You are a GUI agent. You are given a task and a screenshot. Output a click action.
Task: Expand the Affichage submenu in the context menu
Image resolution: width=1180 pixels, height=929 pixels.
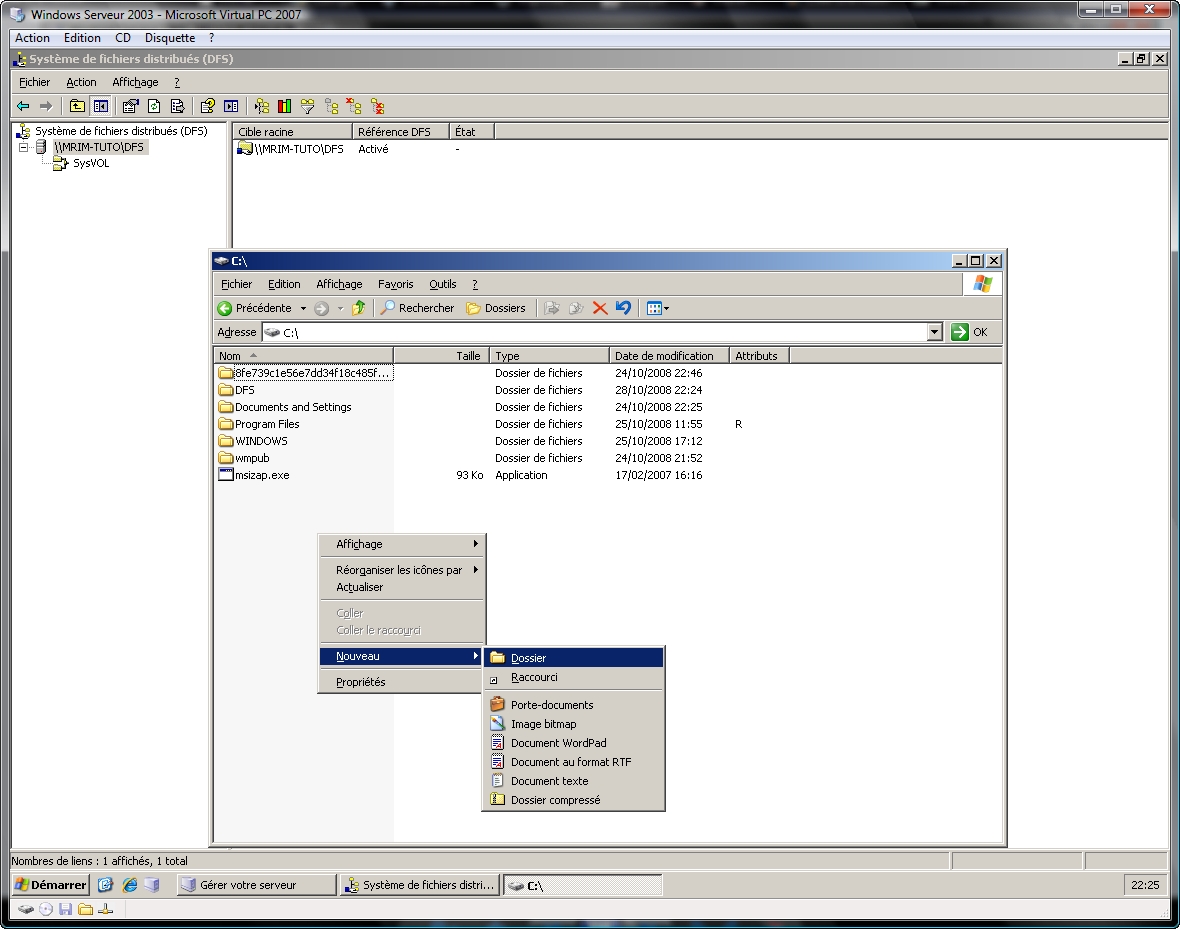[x=402, y=544]
